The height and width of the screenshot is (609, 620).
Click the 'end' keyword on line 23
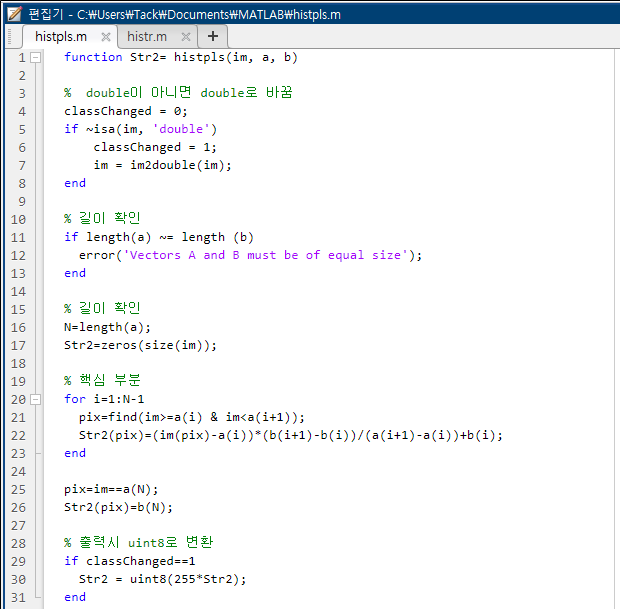point(75,453)
